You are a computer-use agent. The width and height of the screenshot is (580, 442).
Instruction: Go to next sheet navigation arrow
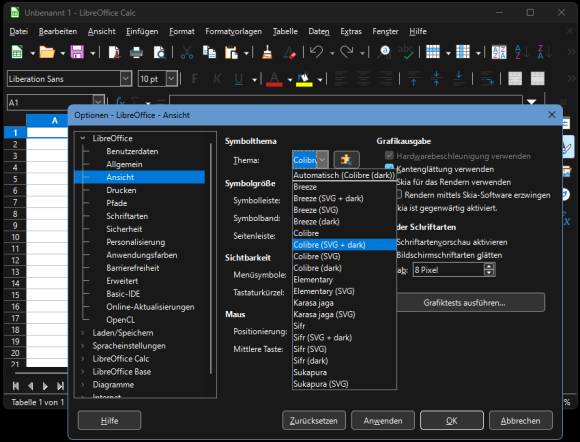[45, 386]
